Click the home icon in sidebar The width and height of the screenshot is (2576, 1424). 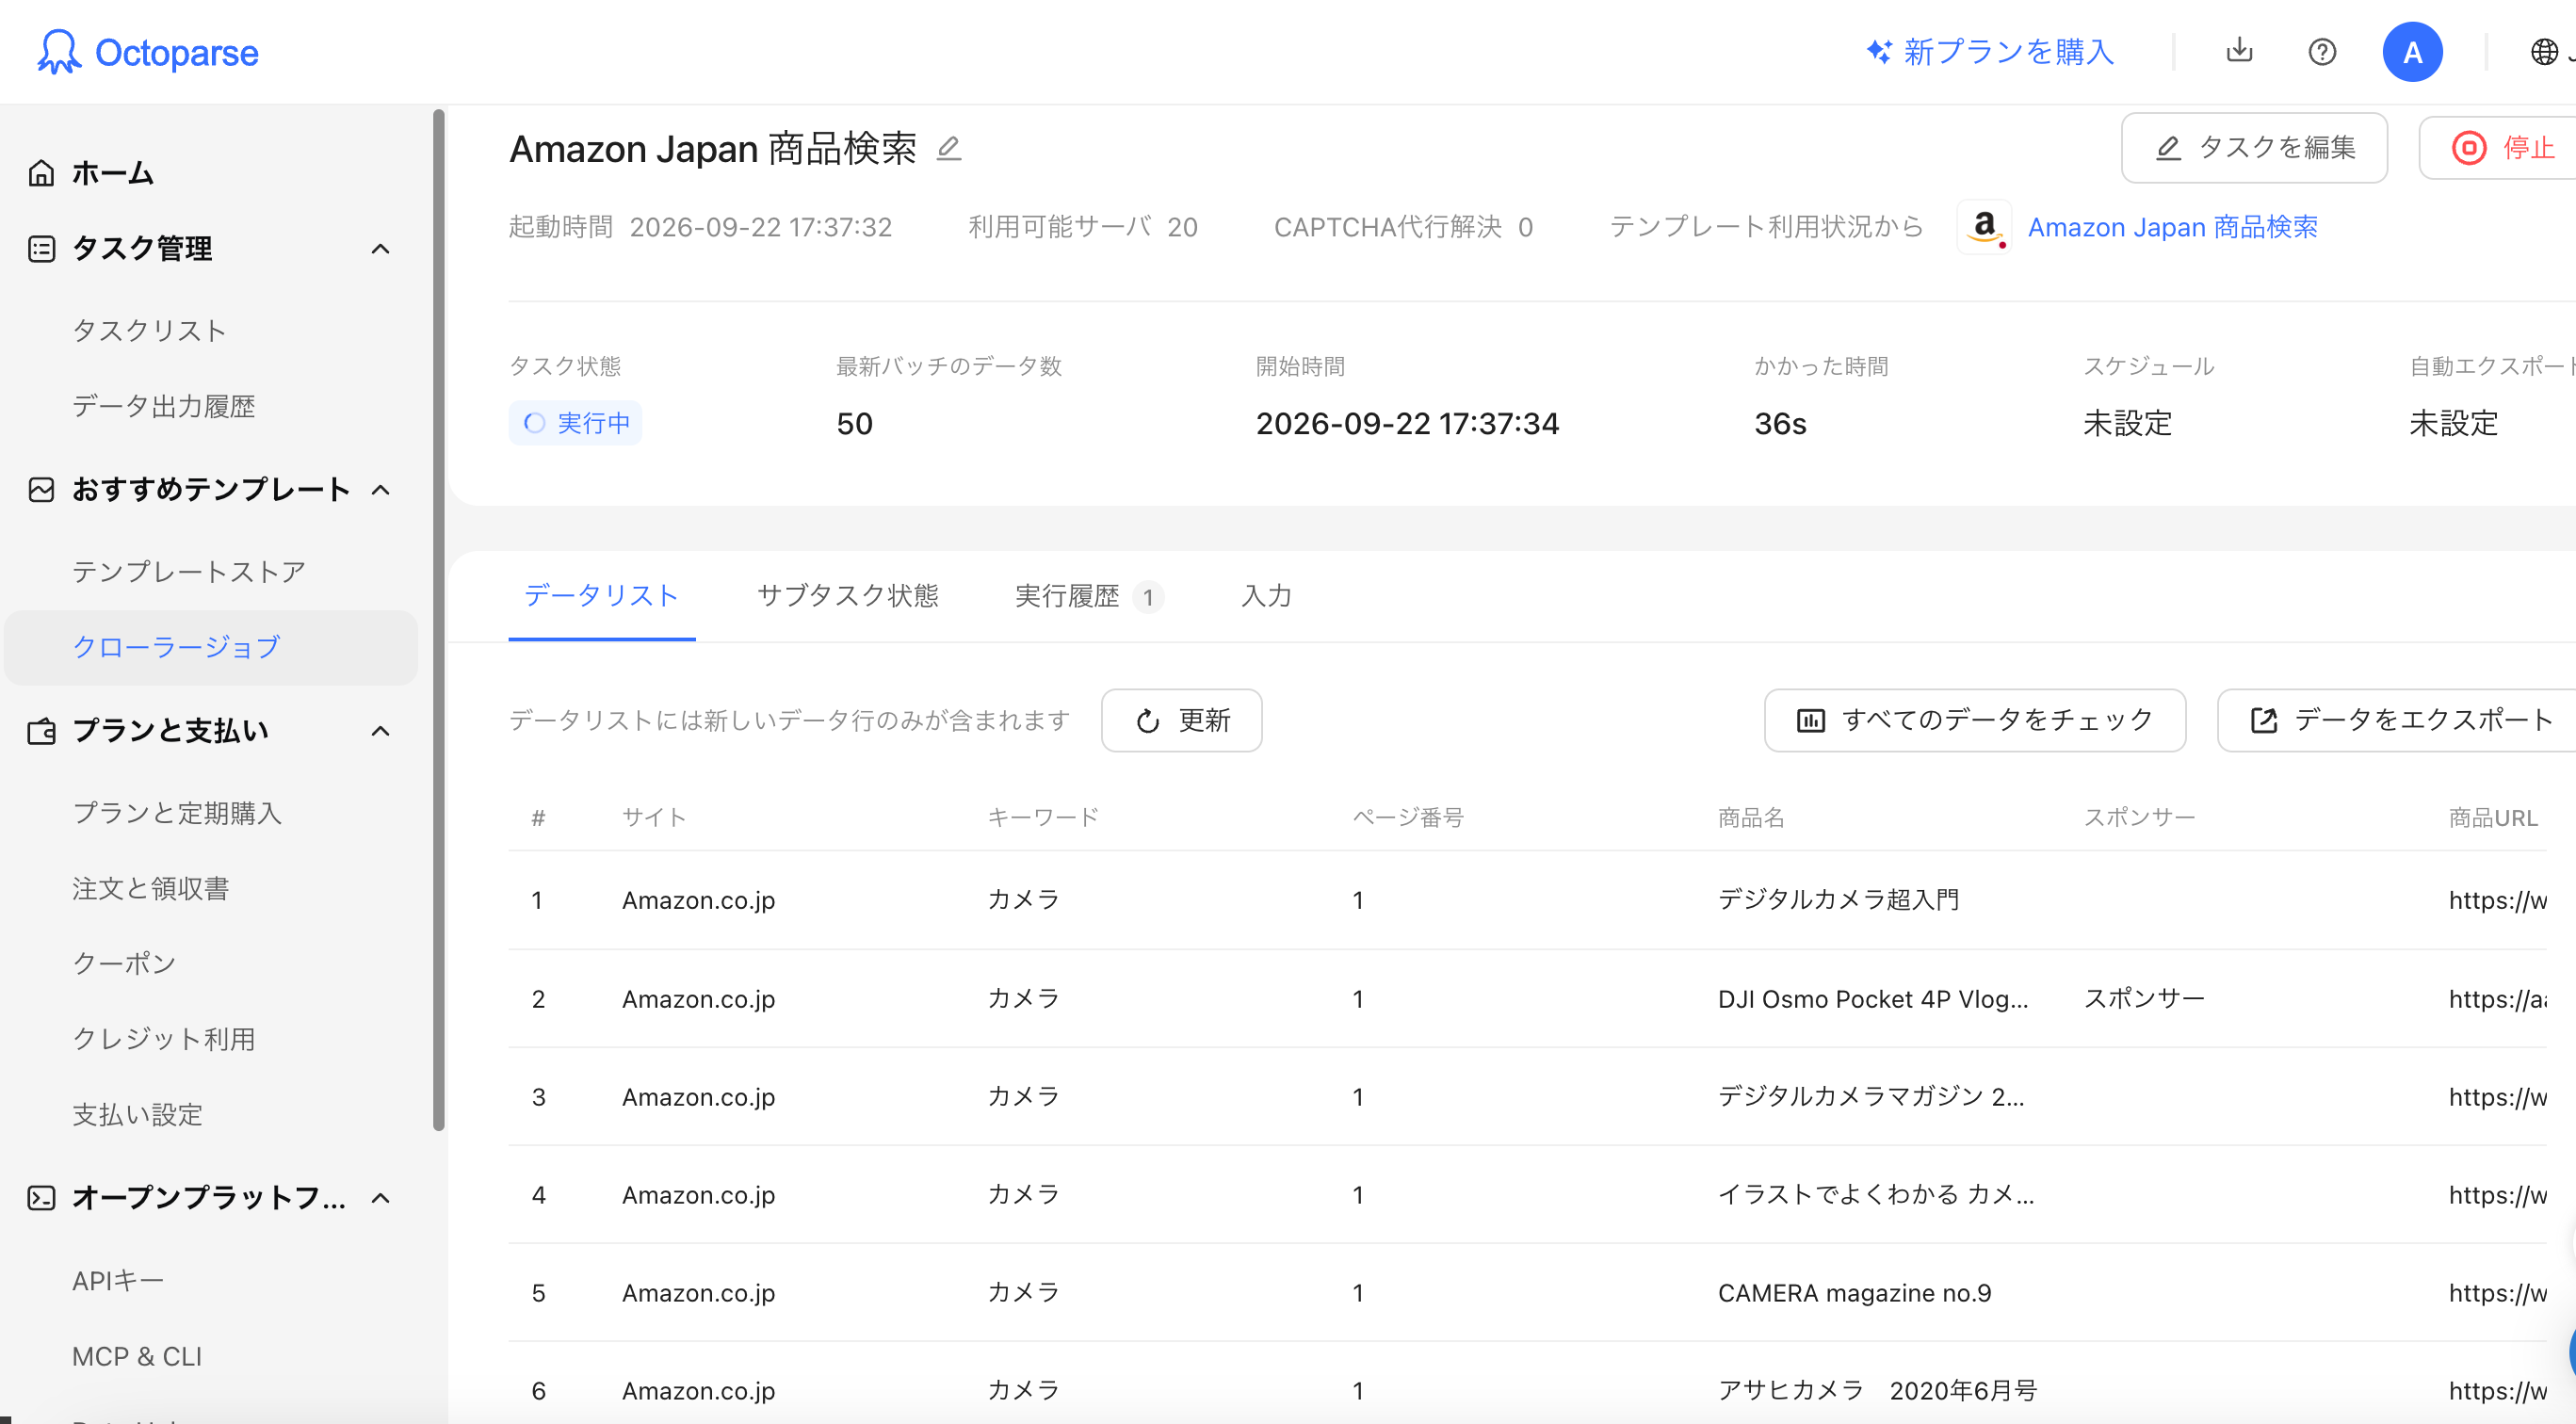point(41,173)
